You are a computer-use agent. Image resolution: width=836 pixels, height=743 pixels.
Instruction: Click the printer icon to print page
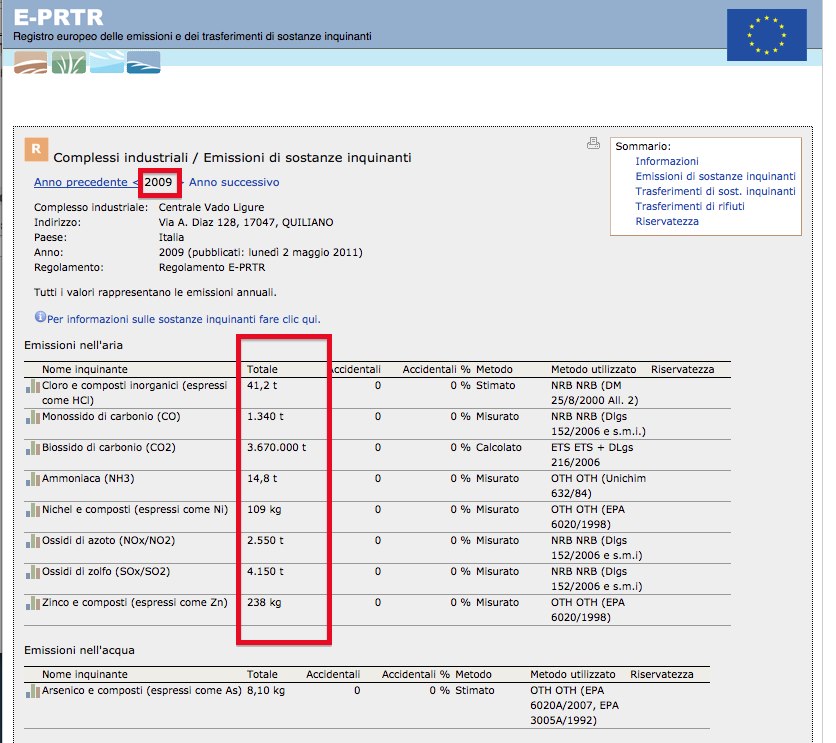(x=593, y=144)
